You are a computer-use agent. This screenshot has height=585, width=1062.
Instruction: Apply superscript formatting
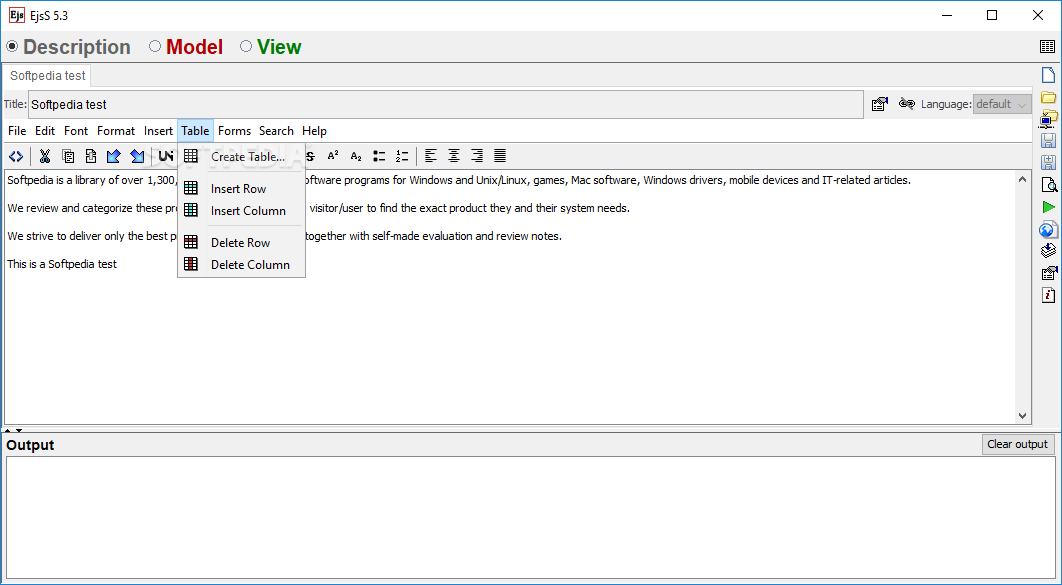pos(333,156)
